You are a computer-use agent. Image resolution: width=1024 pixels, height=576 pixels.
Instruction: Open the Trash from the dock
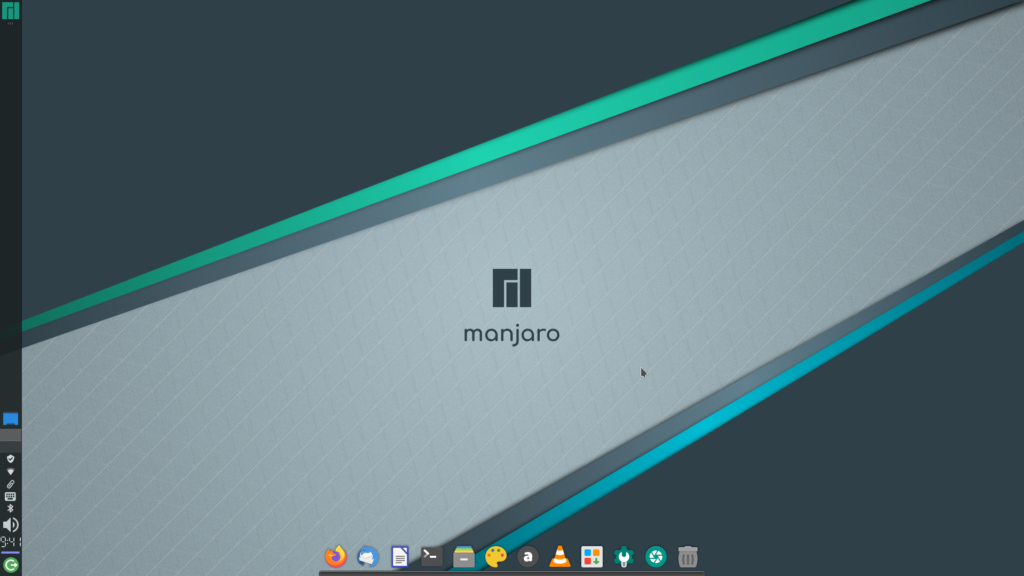point(687,557)
